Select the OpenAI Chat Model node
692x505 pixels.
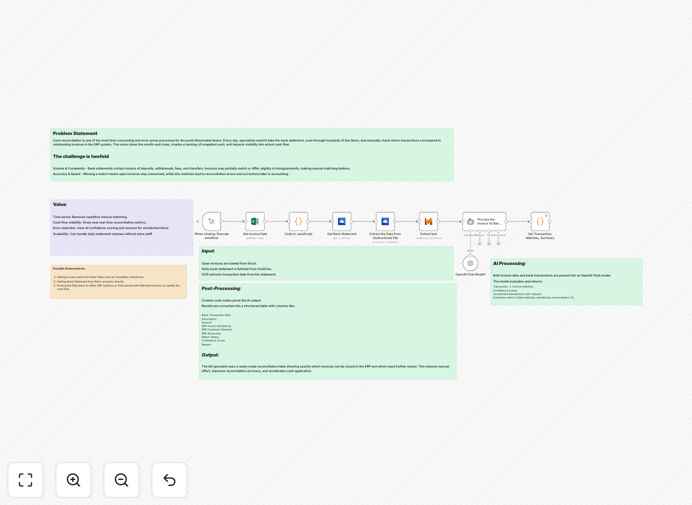pos(470,264)
